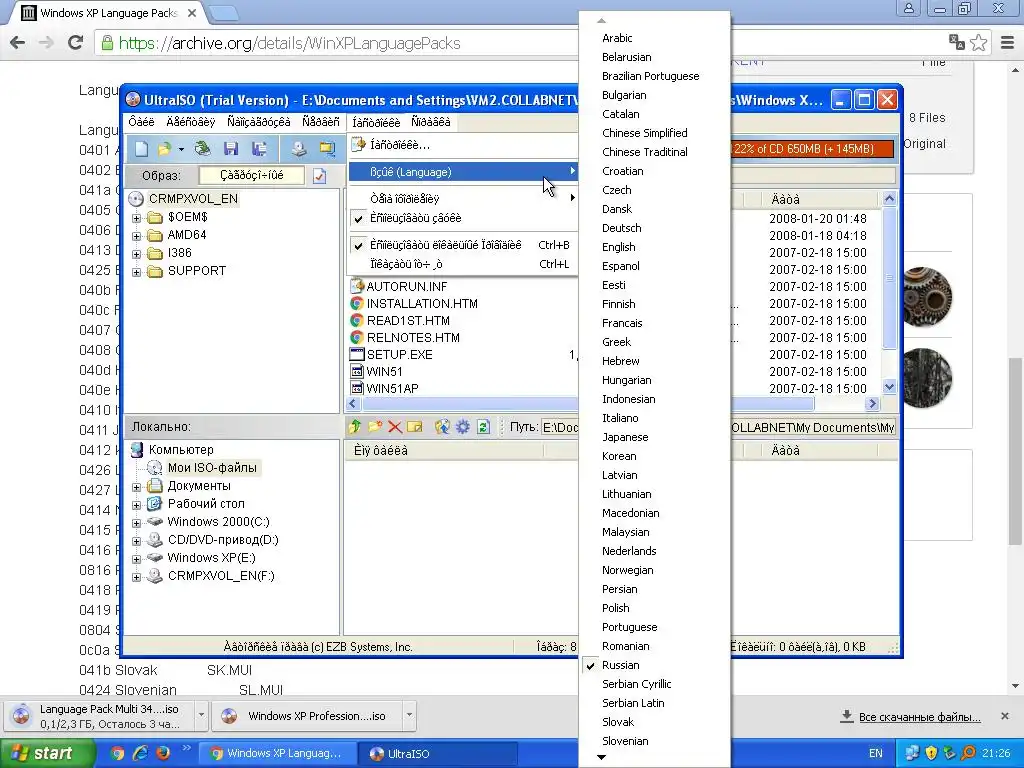Image resolution: width=1024 pixels, height=768 pixels.
Task: Click the bootable type field beside Образ
Action: click(251, 175)
